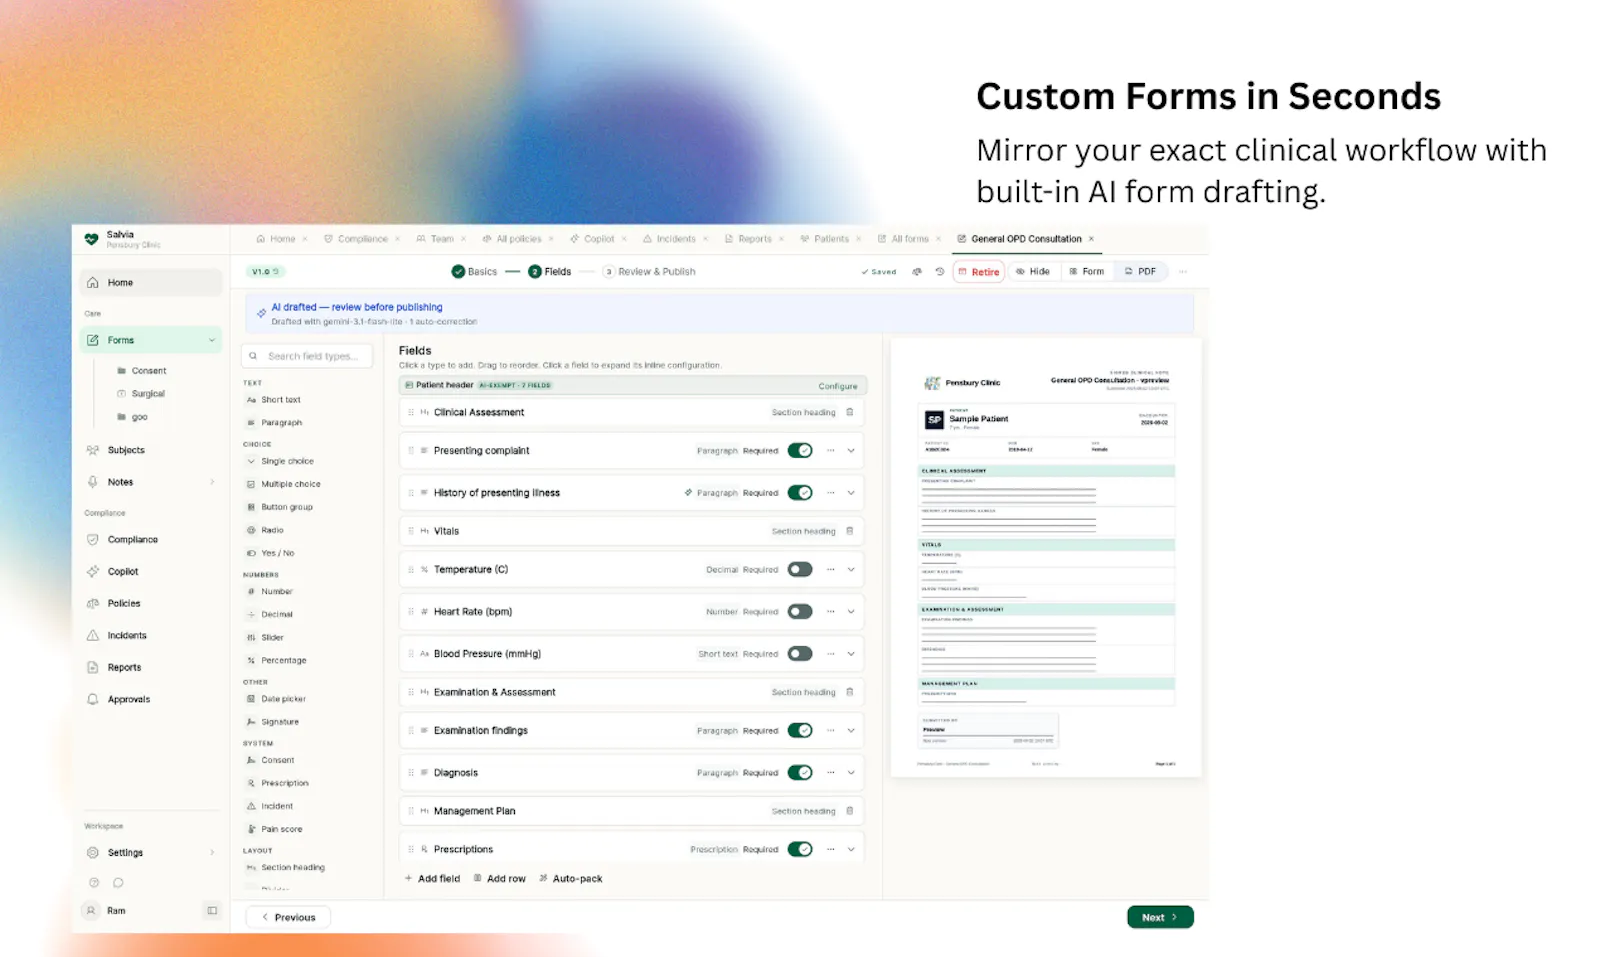Grab the drag handle of Heart Rate (bpm)
Image resolution: width=1600 pixels, height=957 pixels.
pos(411,612)
